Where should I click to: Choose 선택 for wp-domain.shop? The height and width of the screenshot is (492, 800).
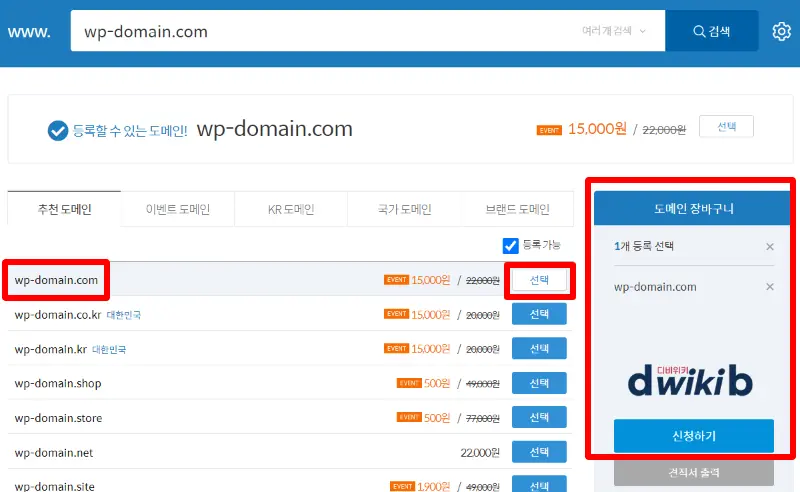coord(539,383)
